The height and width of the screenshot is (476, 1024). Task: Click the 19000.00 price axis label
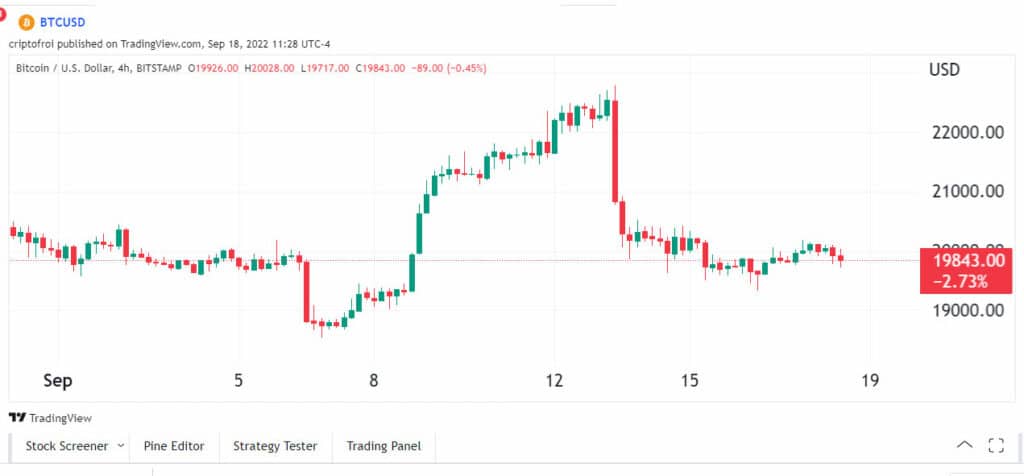click(966, 310)
